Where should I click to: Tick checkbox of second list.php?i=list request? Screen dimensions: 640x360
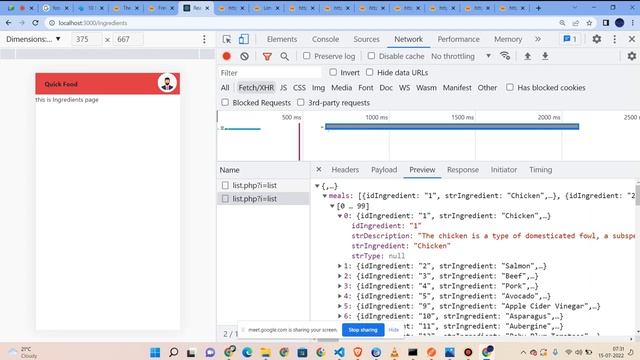(225, 199)
